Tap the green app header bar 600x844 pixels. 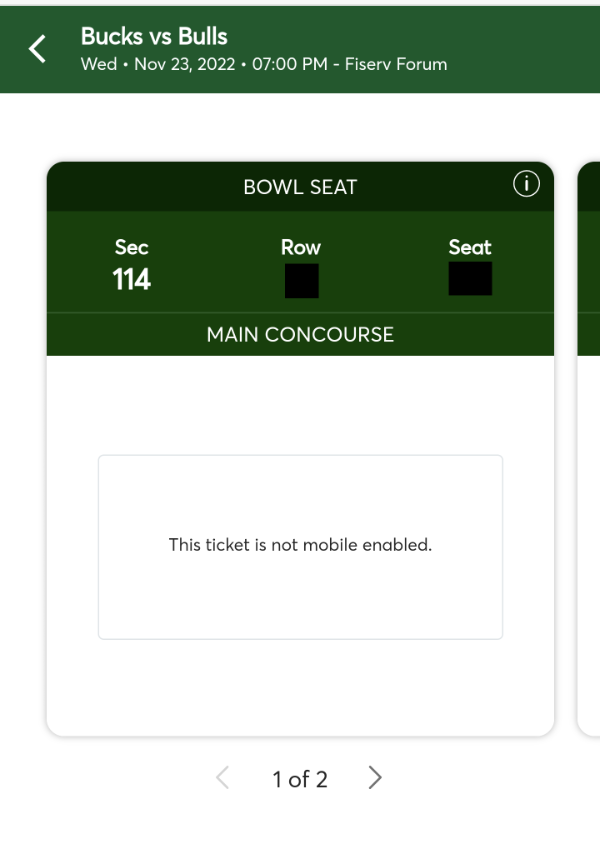[300, 50]
